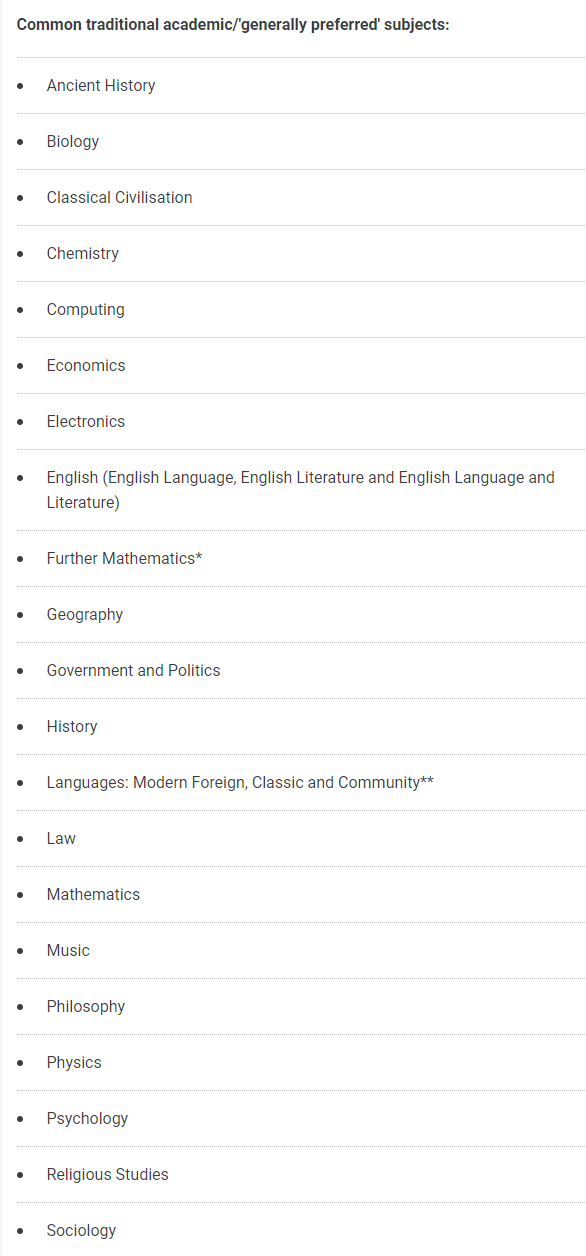Click the 'generally preferred' subjects heading
Image resolution: width=586 pixels, height=1256 pixels.
[x=233, y=24]
